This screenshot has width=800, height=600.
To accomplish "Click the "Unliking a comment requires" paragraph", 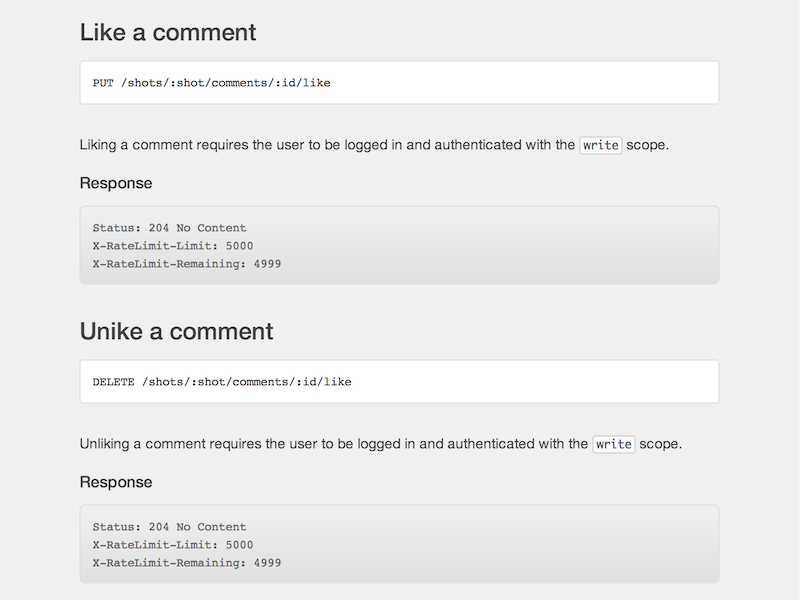I will (x=334, y=444).
